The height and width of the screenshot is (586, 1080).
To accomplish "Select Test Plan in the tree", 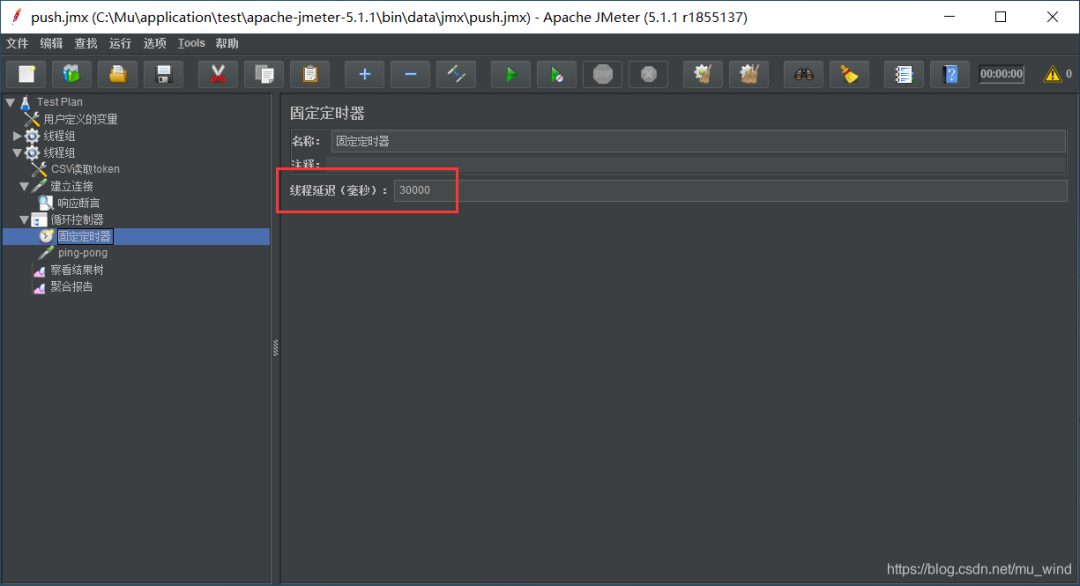I will (x=59, y=102).
